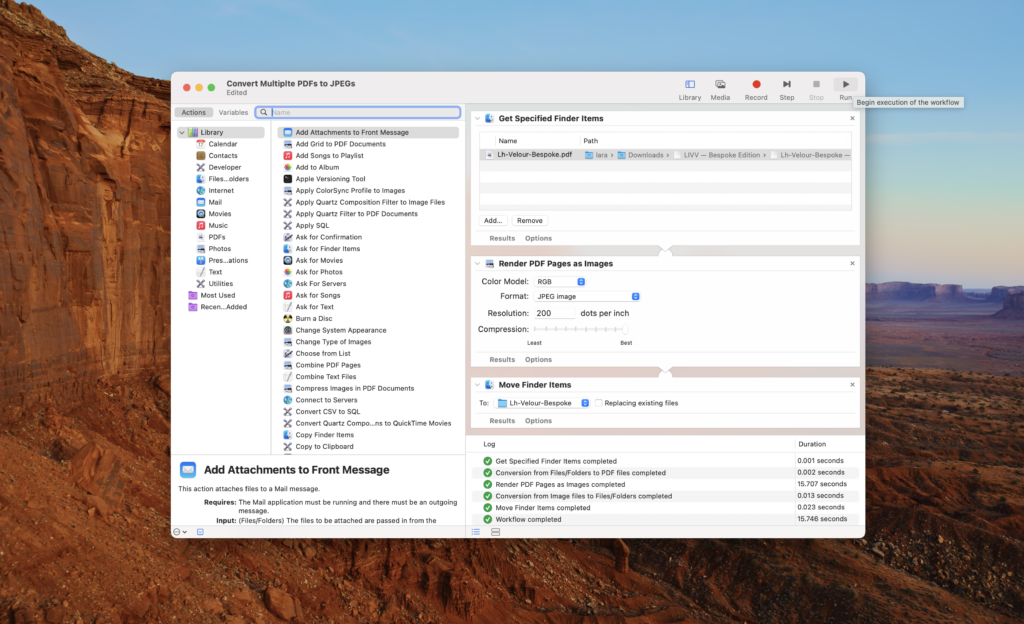Screen dimensions: 1024x624
Task: Remove the Move Finder Items action
Action: point(852,384)
